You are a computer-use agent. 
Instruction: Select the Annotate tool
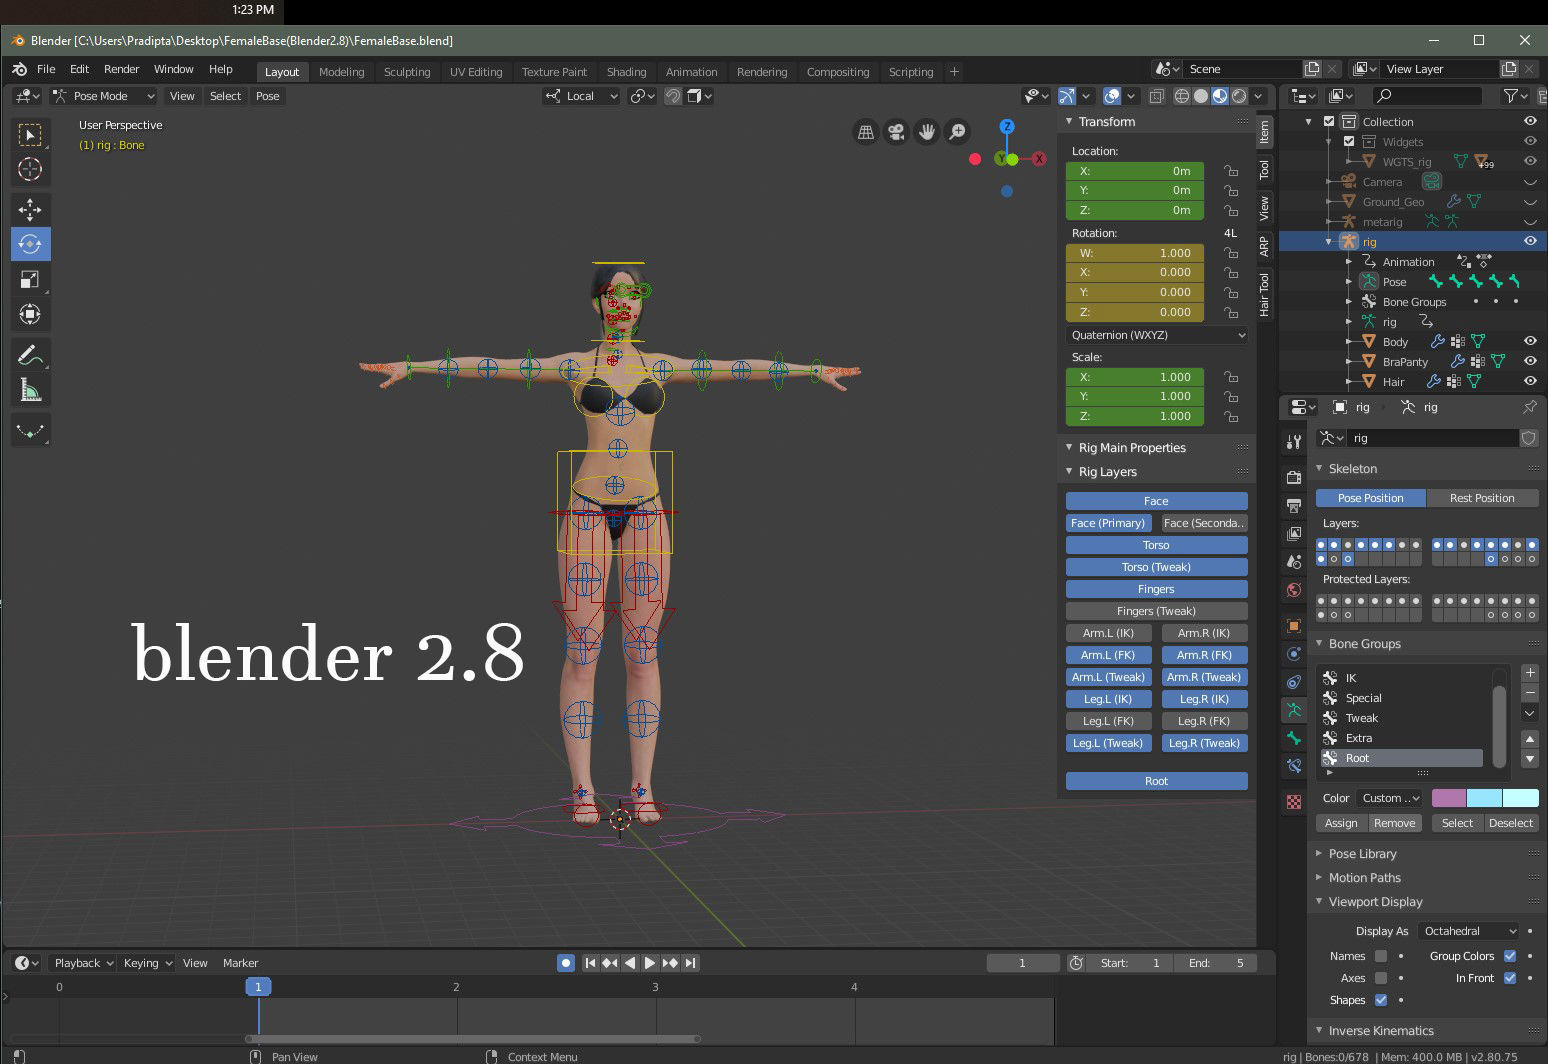point(30,355)
